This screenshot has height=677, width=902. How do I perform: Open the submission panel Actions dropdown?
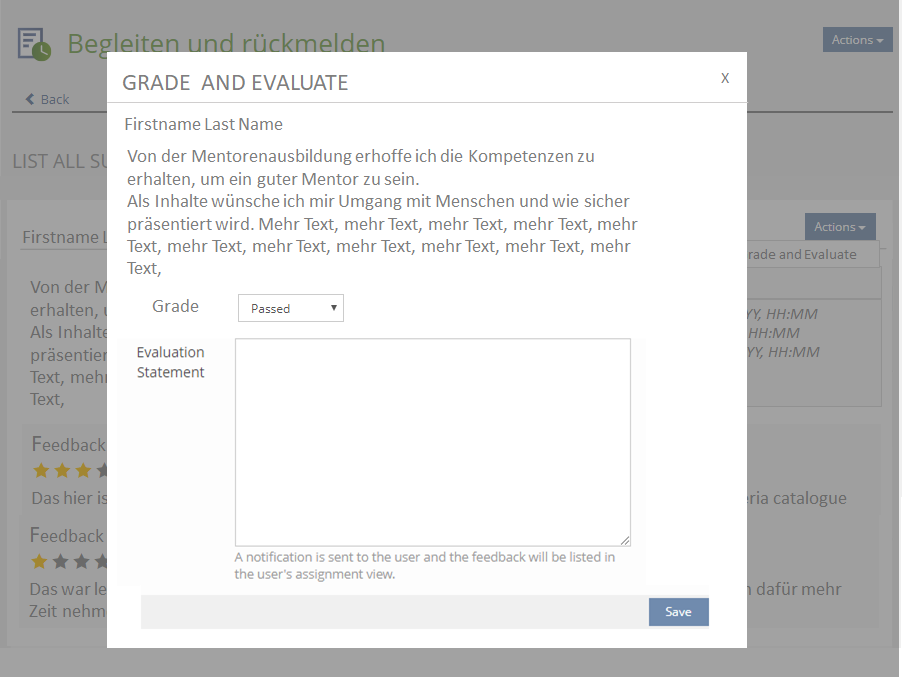[839, 227]
